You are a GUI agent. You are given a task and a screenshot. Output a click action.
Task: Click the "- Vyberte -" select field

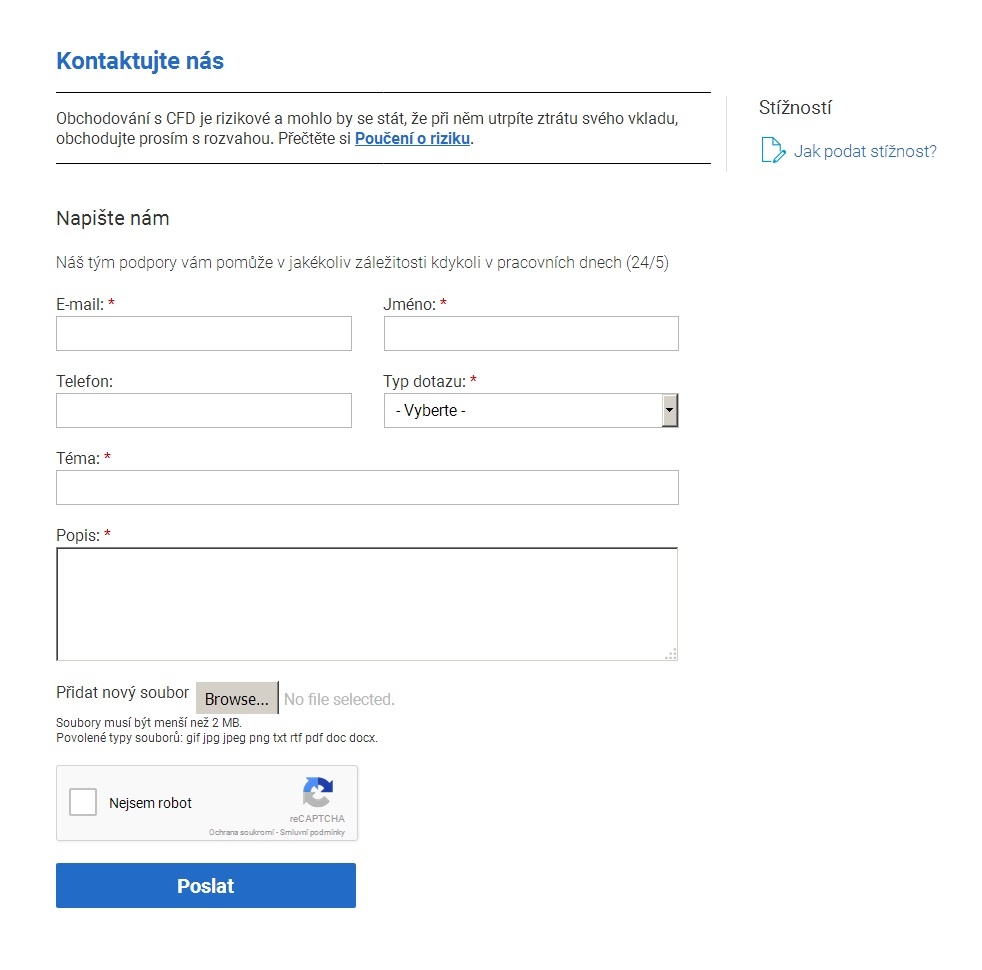[x=522, y=410]
